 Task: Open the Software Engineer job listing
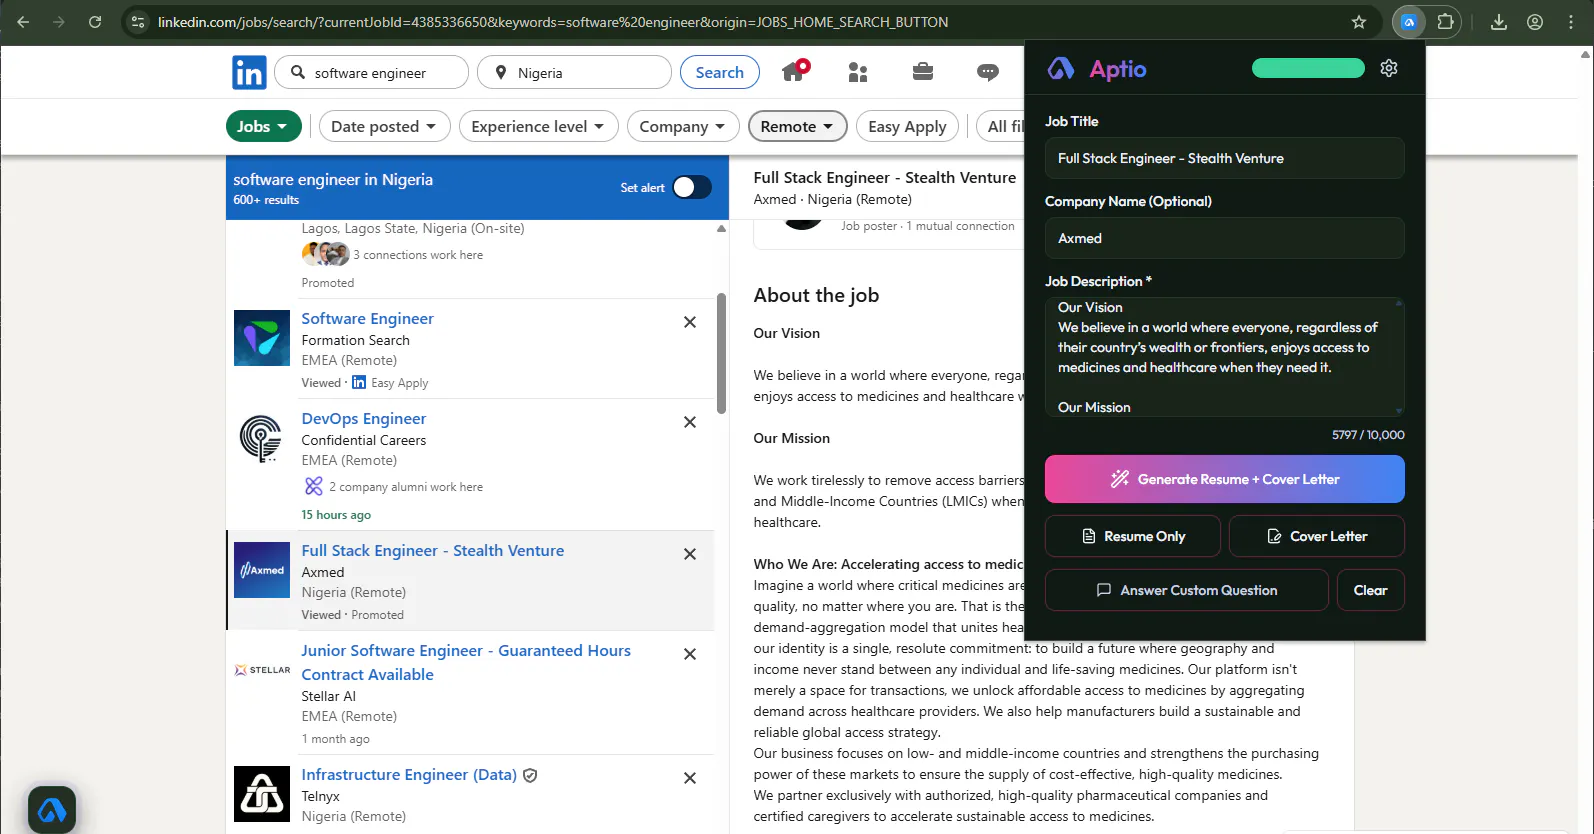368,318
